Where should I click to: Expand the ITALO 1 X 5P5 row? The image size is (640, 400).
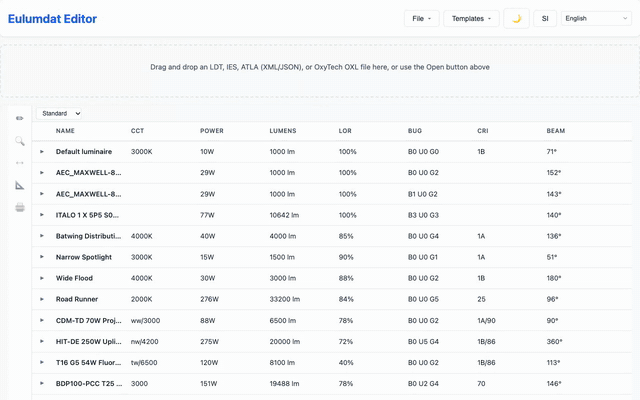[42, 215]
